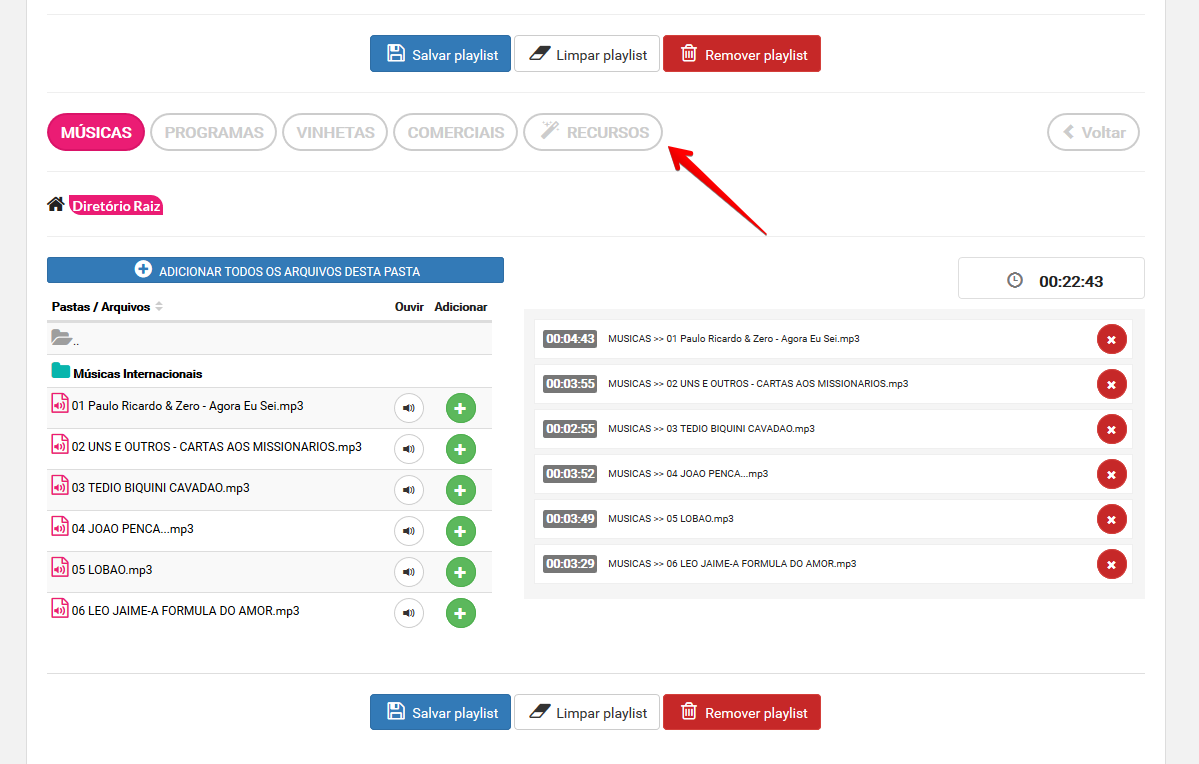Add 04 JOAO PENCA to playlist

pyautogui.click(x=460, y=531)
